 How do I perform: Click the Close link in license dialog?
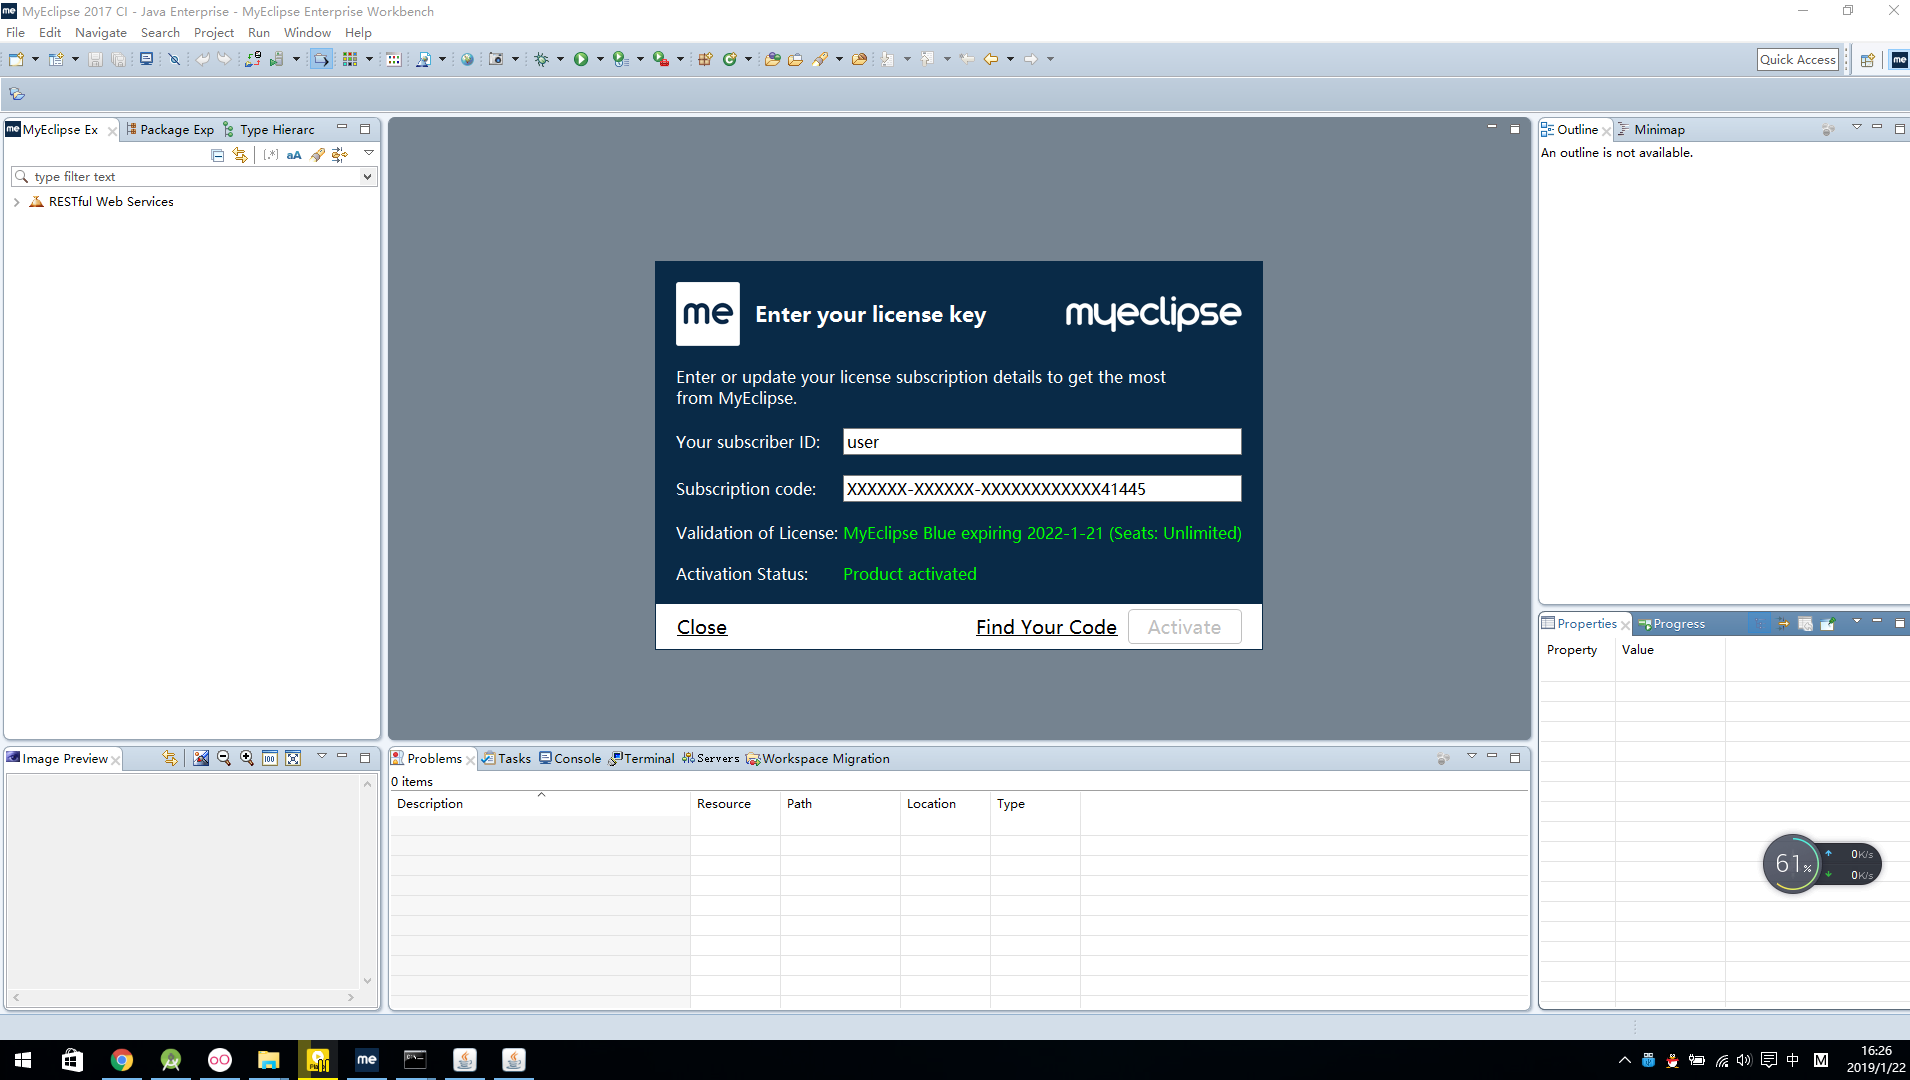coord(702,627)
